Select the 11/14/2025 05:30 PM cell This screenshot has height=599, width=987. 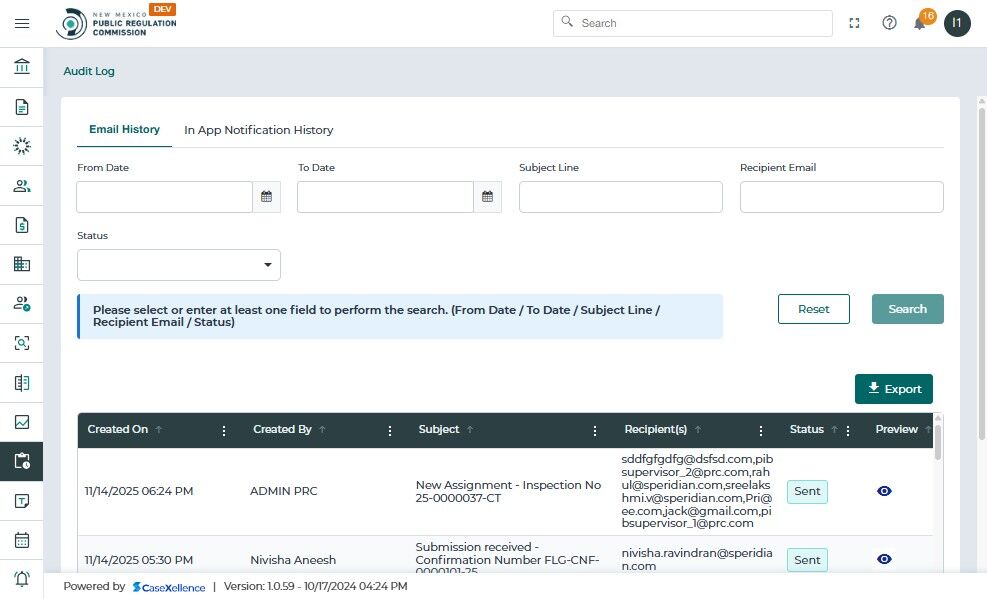coord(139,559)
